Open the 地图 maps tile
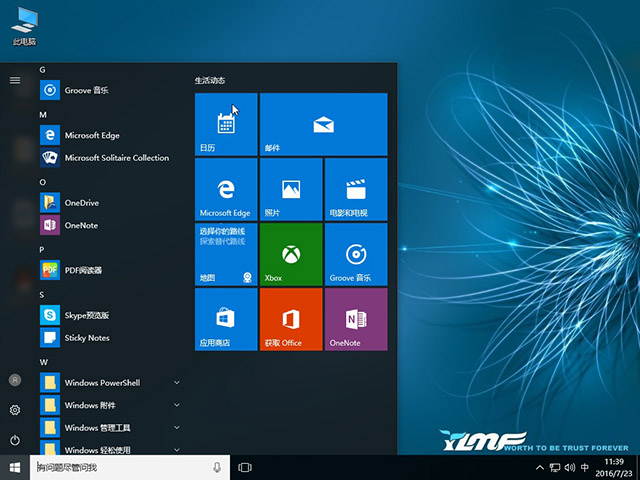Screen dimensions: 640x480 pyautogui.click(x=226, y=254)
